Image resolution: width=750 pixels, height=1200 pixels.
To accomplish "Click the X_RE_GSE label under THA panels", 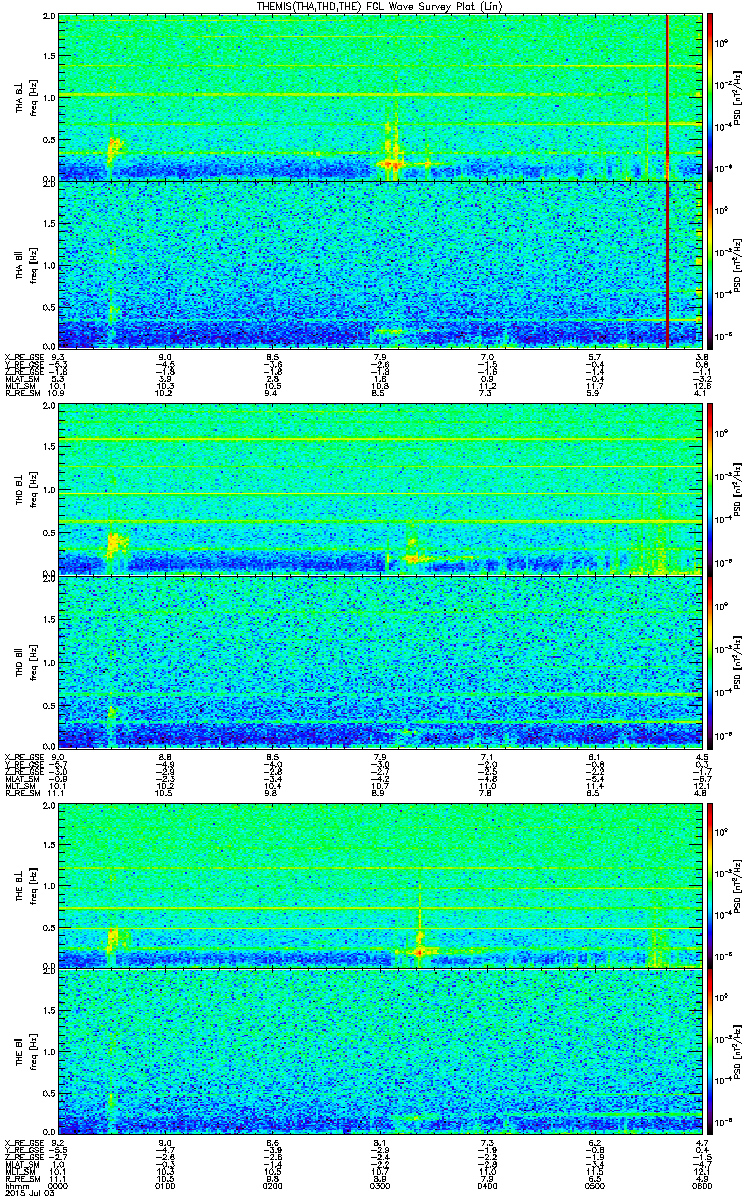I will tap(21, 357).
